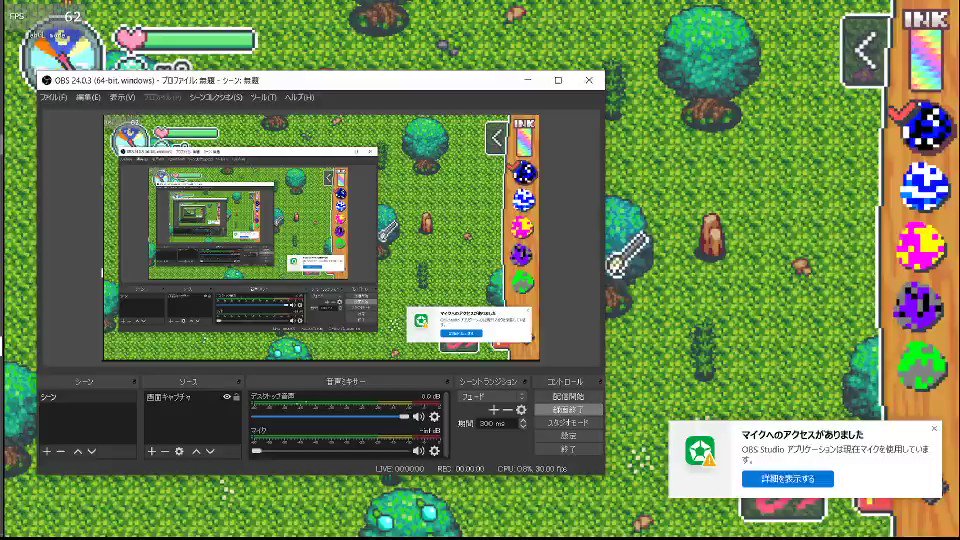Open the ファイル(F) menu
The image size is (960, 540).
point(54,97)
